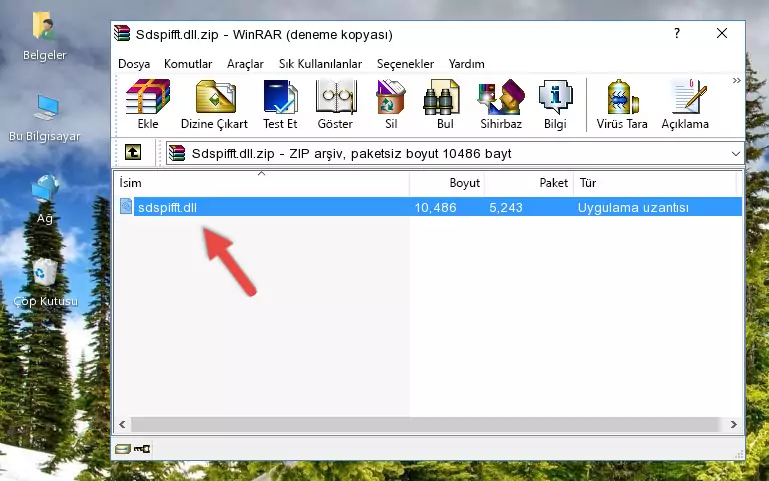Click the horizontal scrollbar track

425,425
